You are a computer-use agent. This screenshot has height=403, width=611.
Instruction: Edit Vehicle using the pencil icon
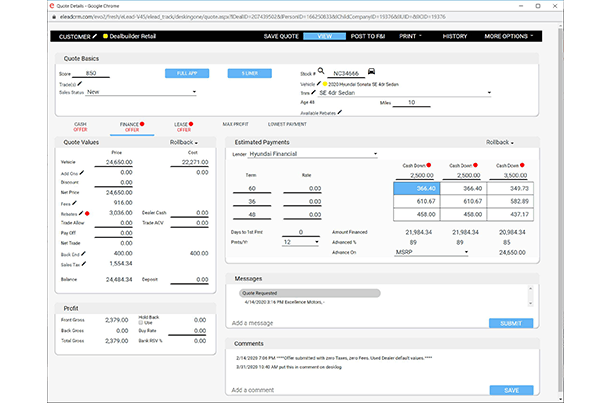(319, 83)
